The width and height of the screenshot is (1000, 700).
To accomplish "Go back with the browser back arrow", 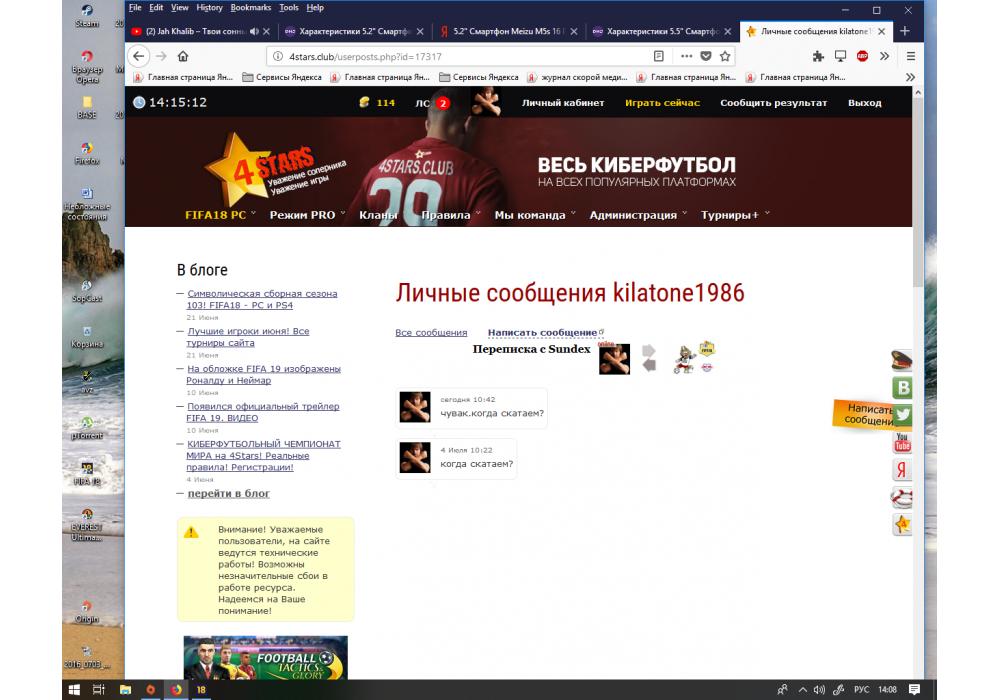I will tap(138, 57).
